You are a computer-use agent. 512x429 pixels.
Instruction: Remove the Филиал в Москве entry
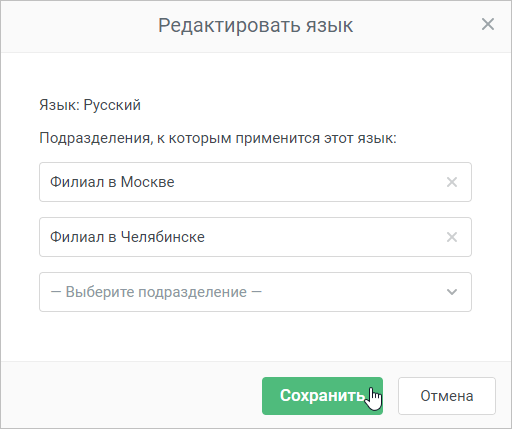tap(452, 182)
